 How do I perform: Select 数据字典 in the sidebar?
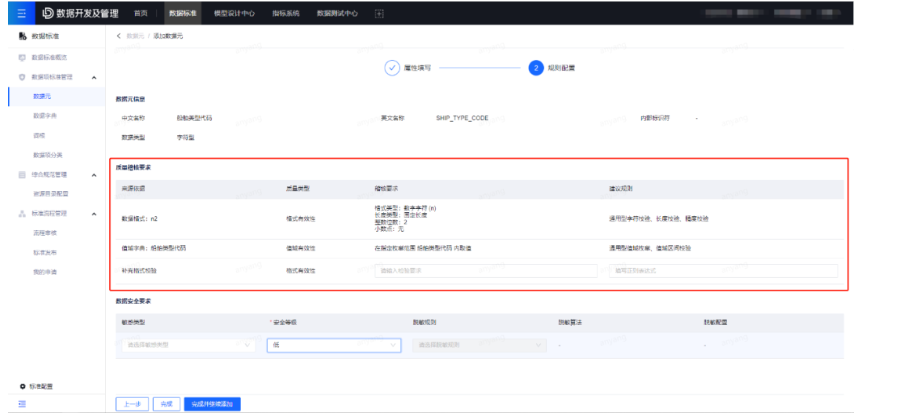tap(45, 116)
